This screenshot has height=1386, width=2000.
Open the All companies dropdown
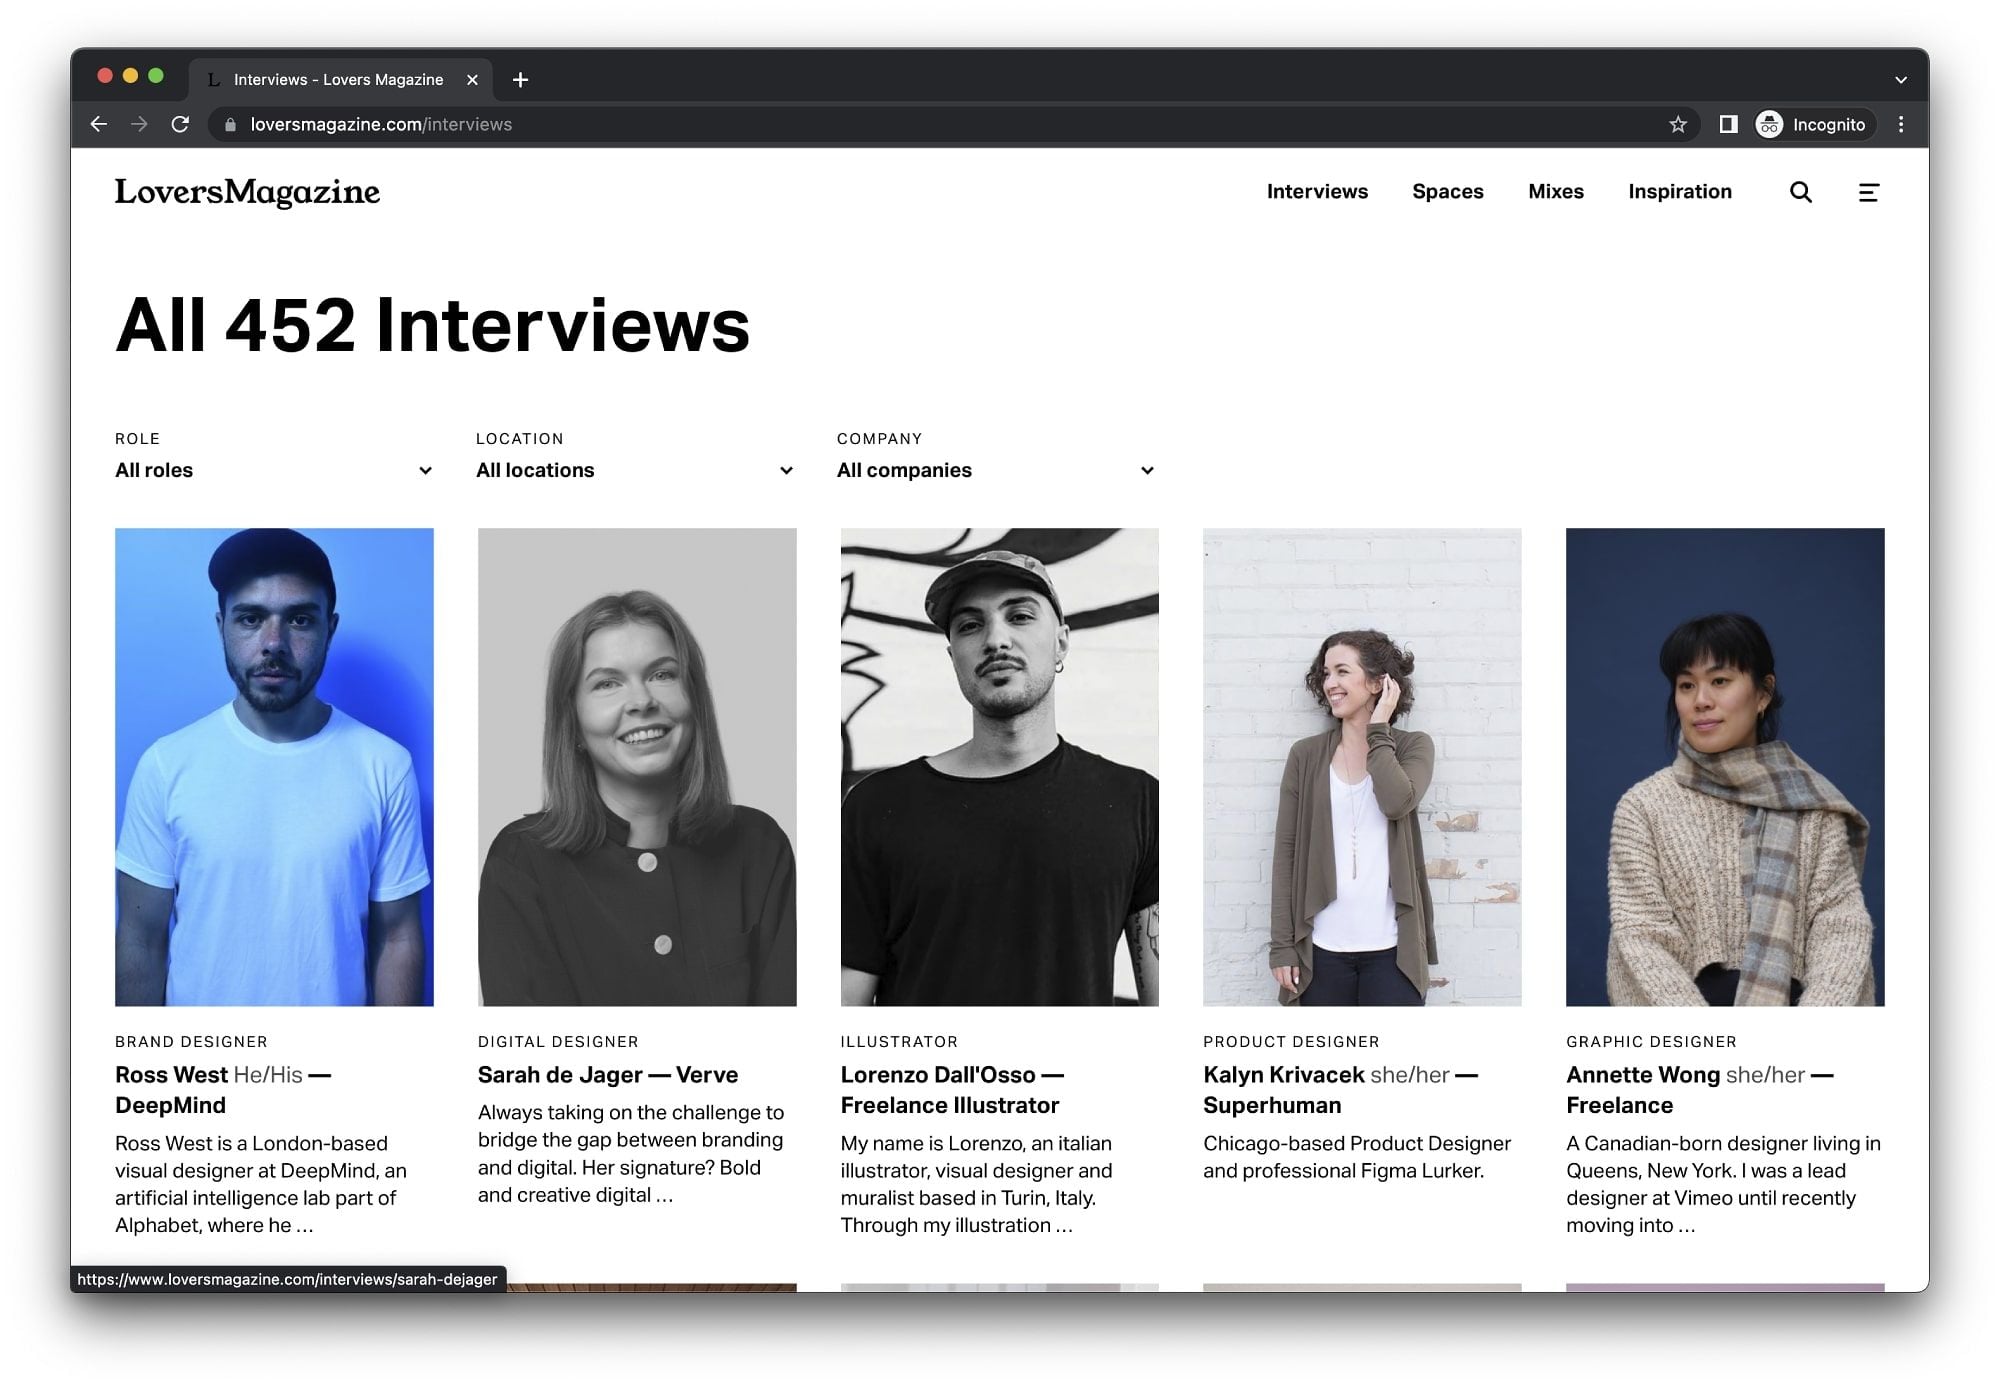pos(995,470)
